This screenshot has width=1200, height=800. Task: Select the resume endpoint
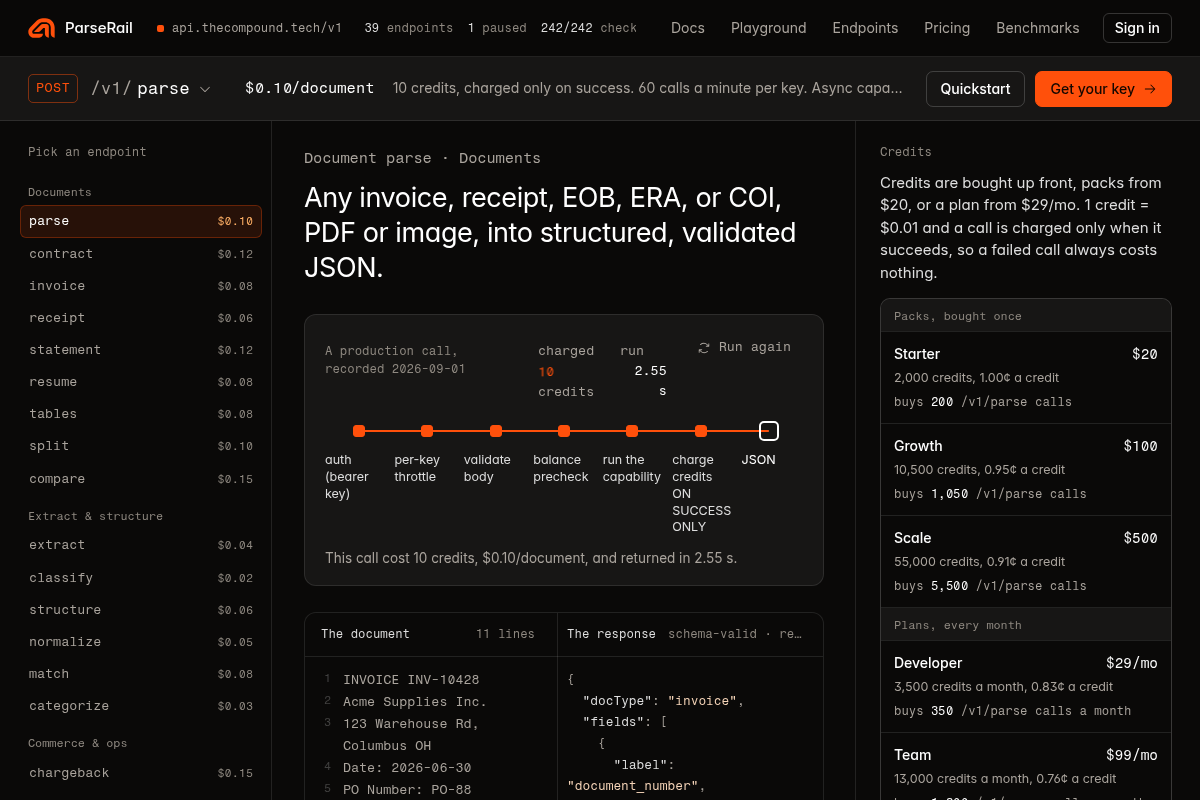[141, 382]
